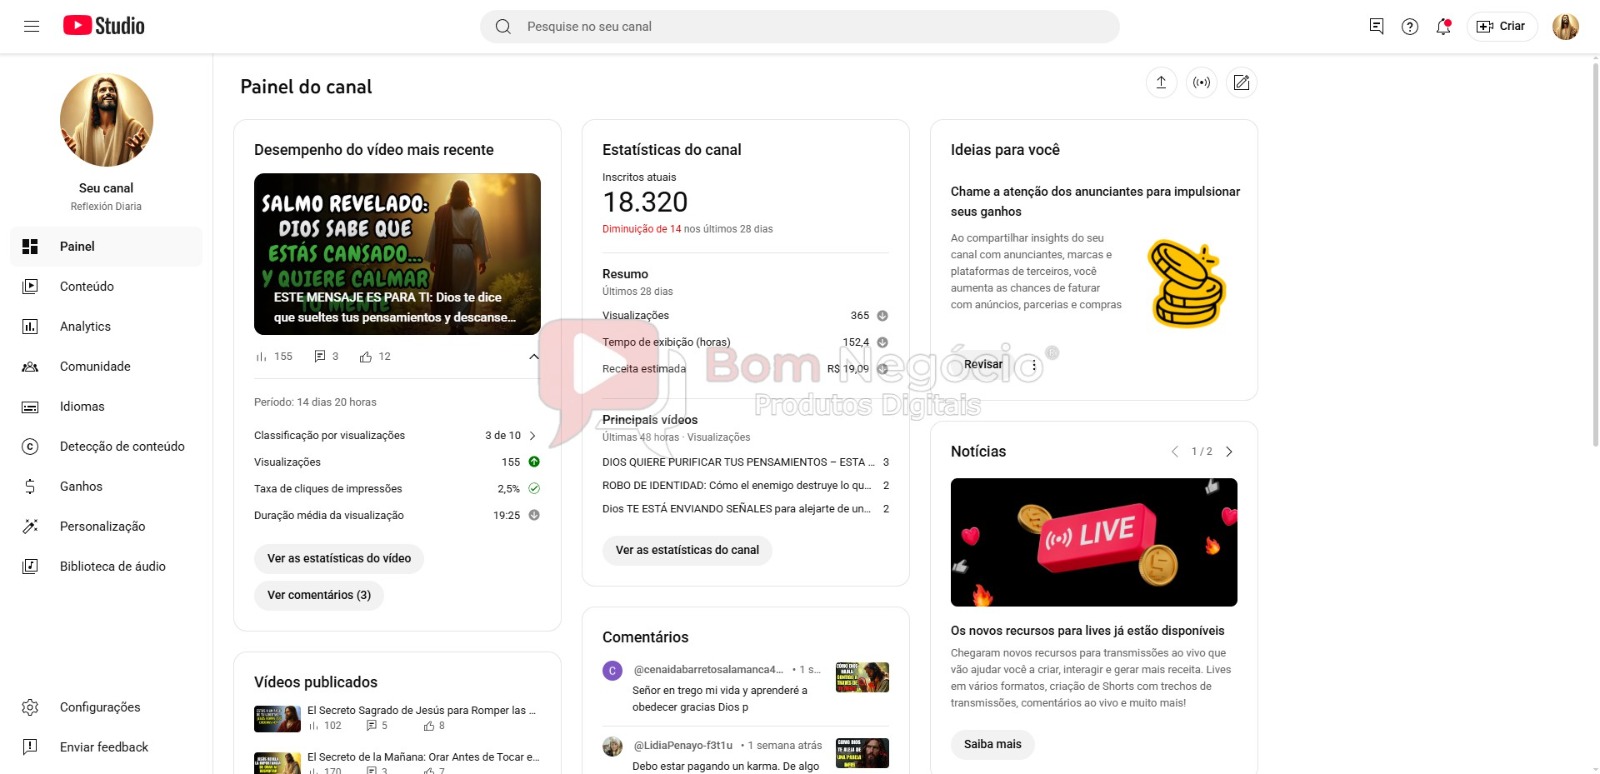Click the Saiba mais button
1600x774 pixels.
993,744
